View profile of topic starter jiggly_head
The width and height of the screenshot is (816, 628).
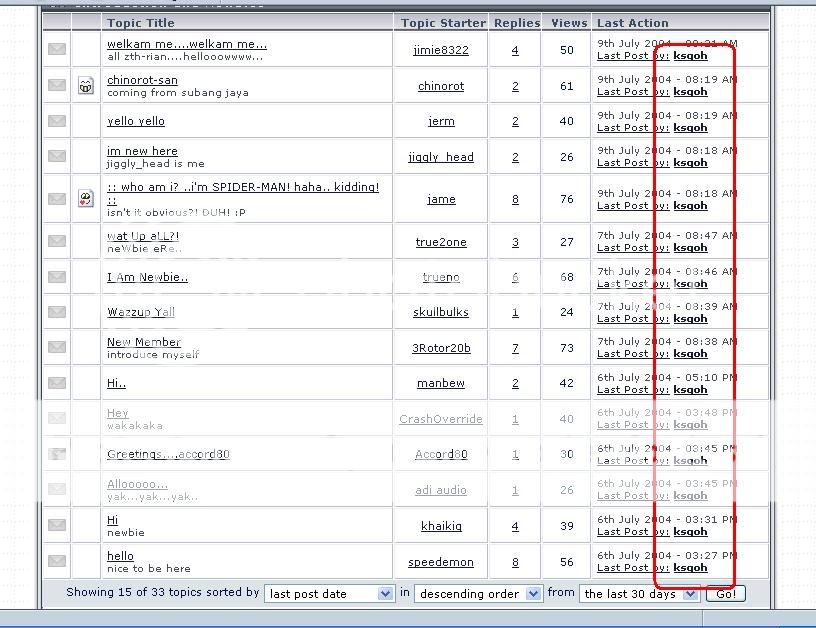click(x=441, y=157)
